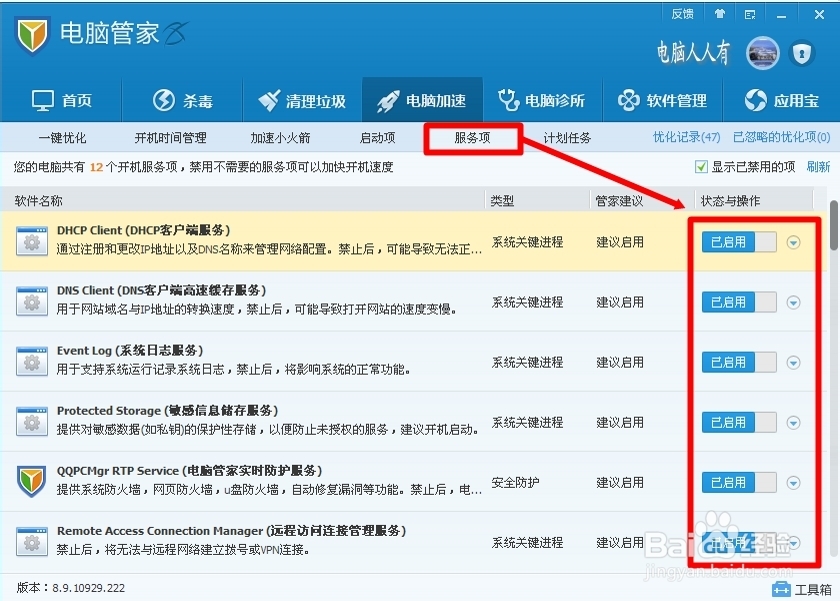The image size is (840, 601).
Task: Select the 服务项 sub-tab
Action: tap(472, 138)
